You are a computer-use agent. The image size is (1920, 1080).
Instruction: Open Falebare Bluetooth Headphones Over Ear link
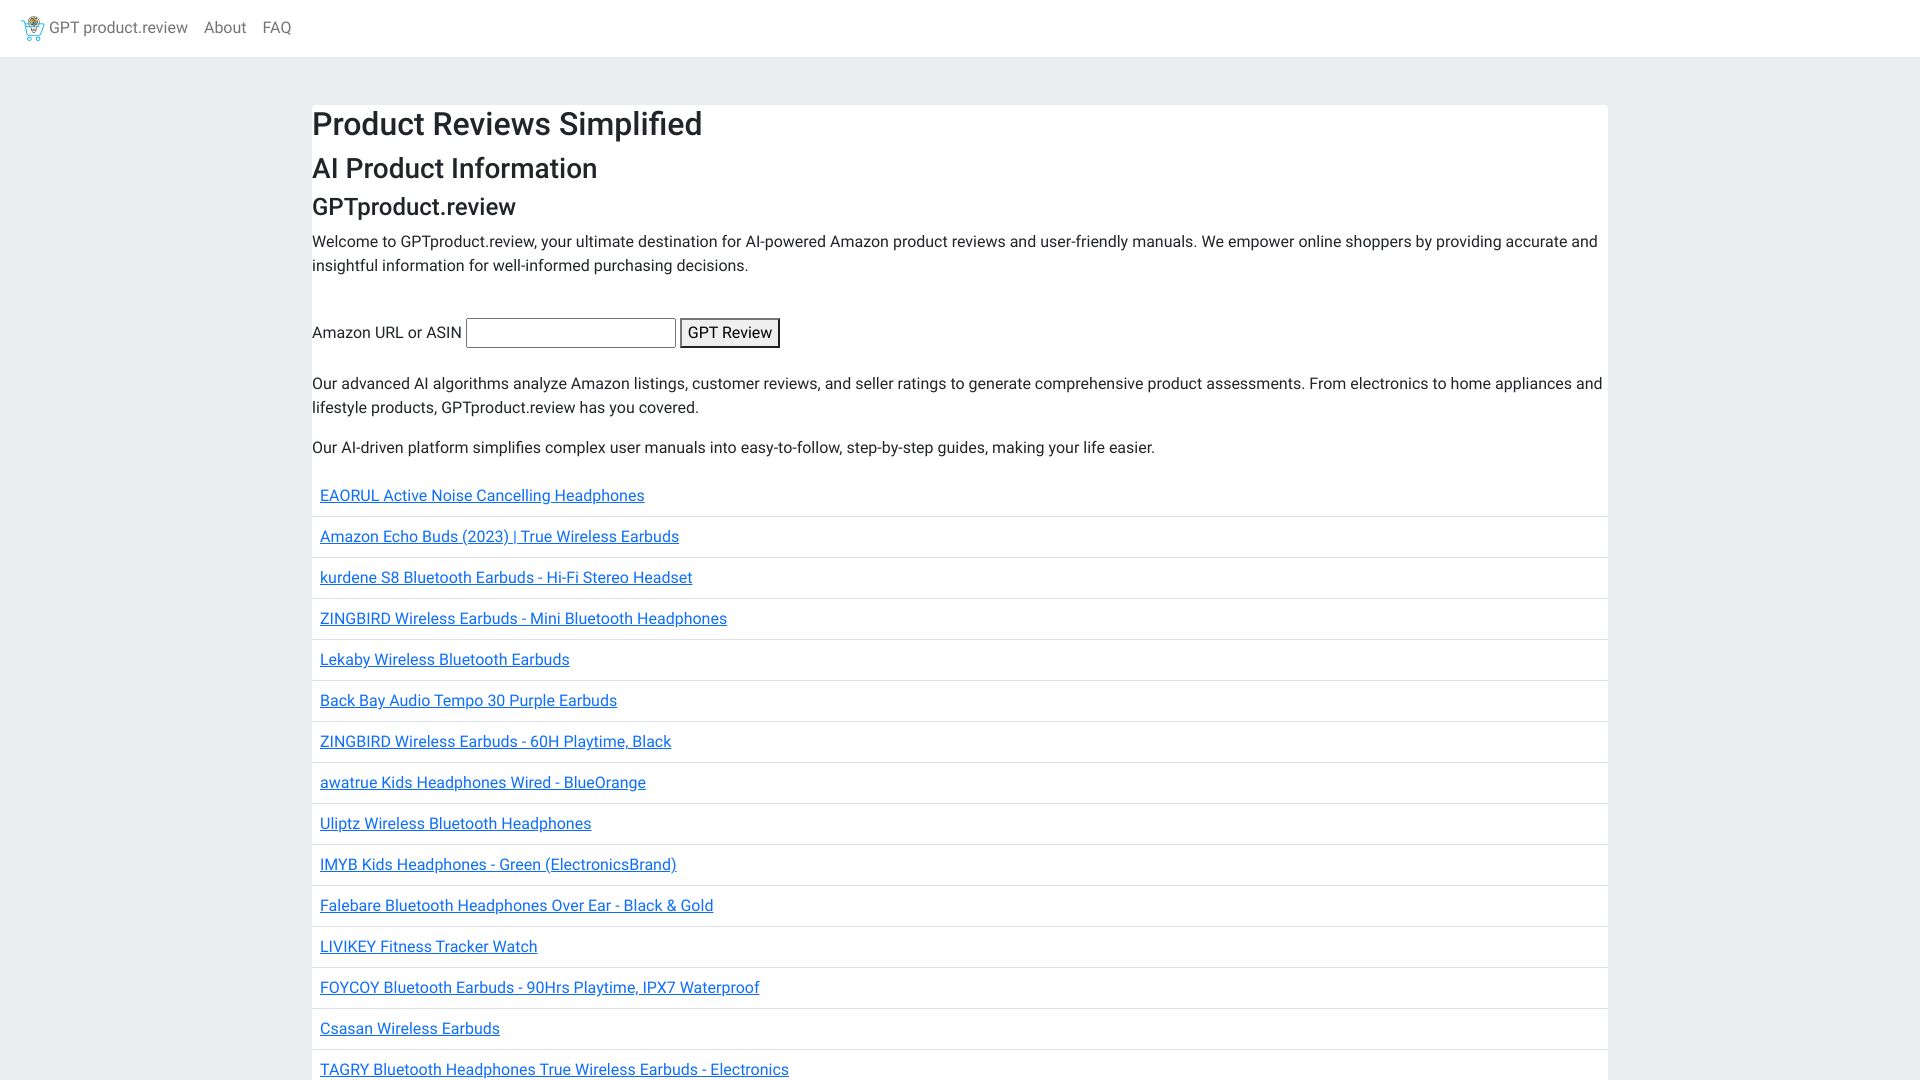pos(515,906)
